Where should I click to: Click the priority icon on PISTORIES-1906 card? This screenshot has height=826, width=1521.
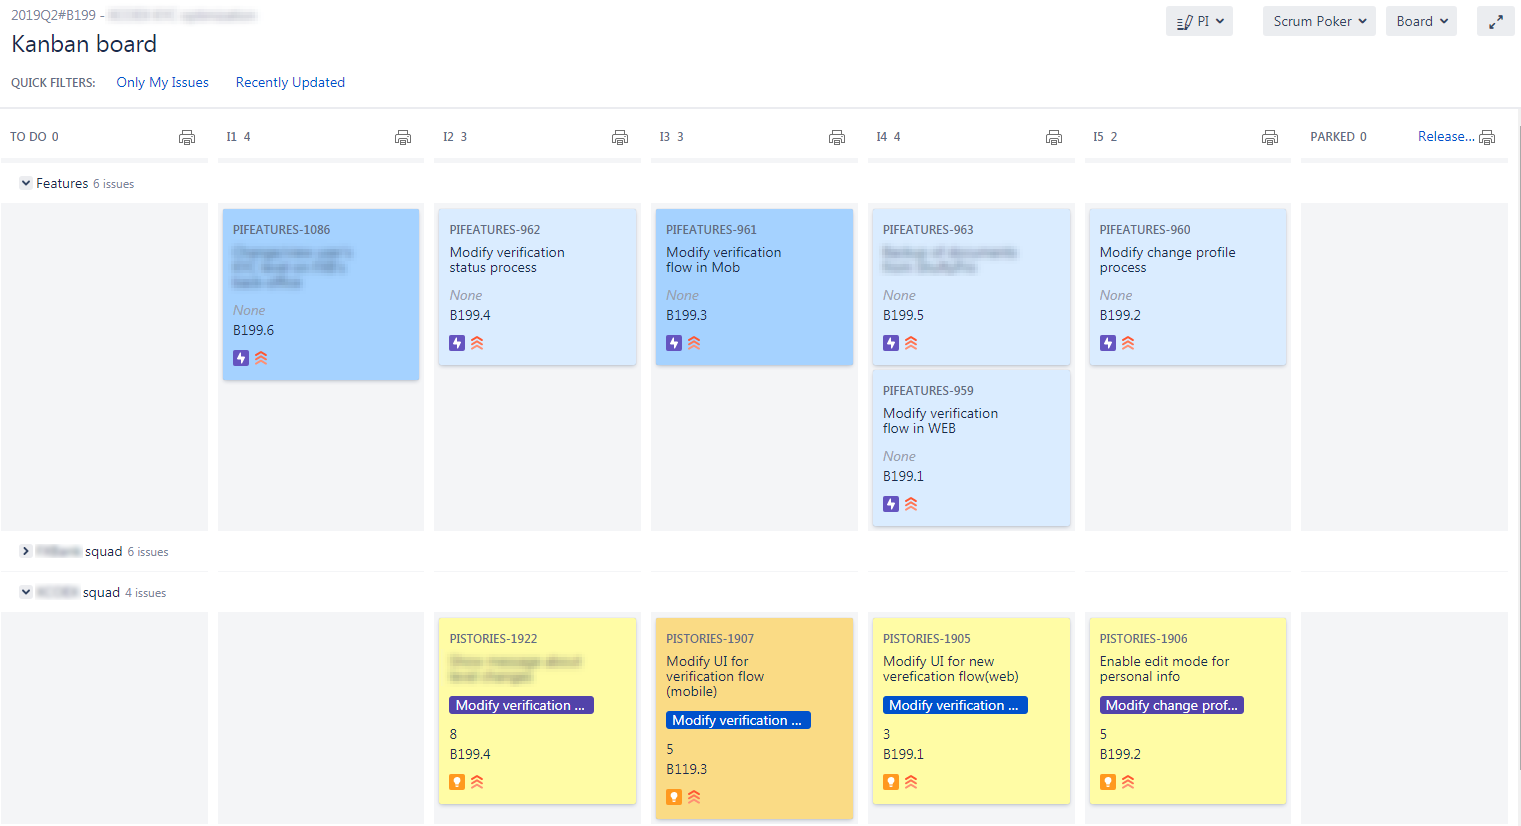coord(1128,782)
